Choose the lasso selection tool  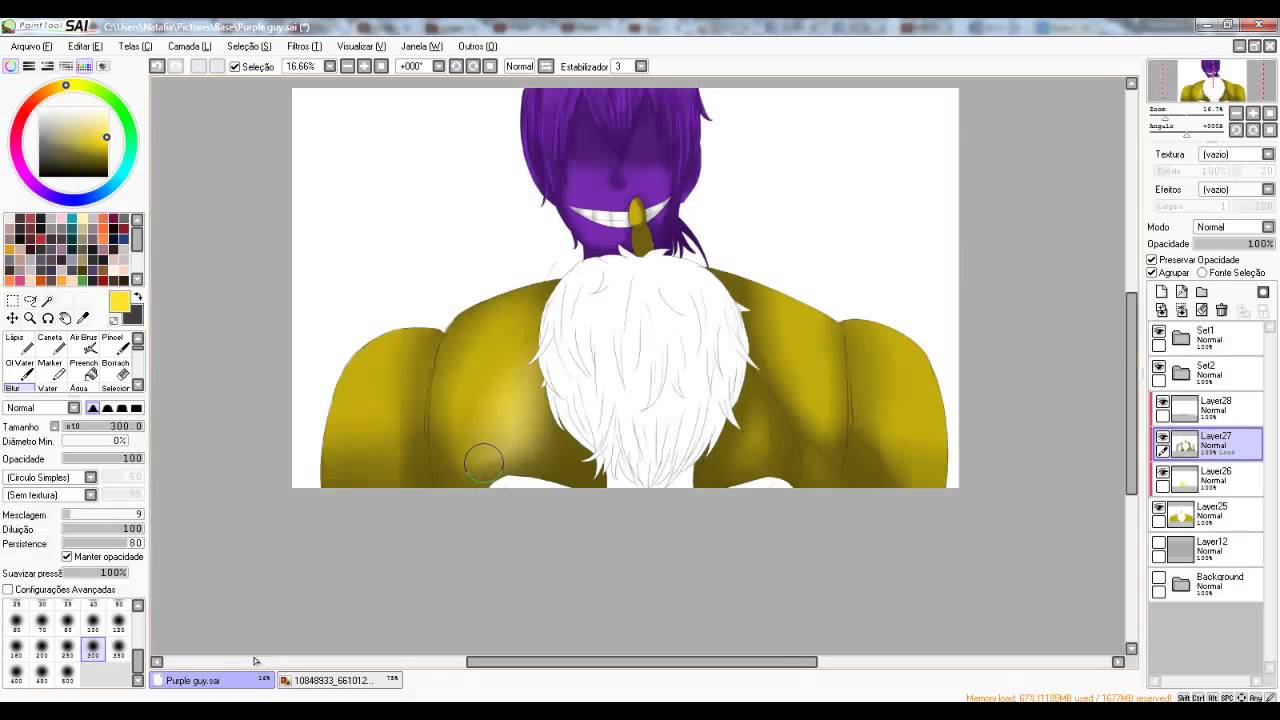[x=30, y=301]
